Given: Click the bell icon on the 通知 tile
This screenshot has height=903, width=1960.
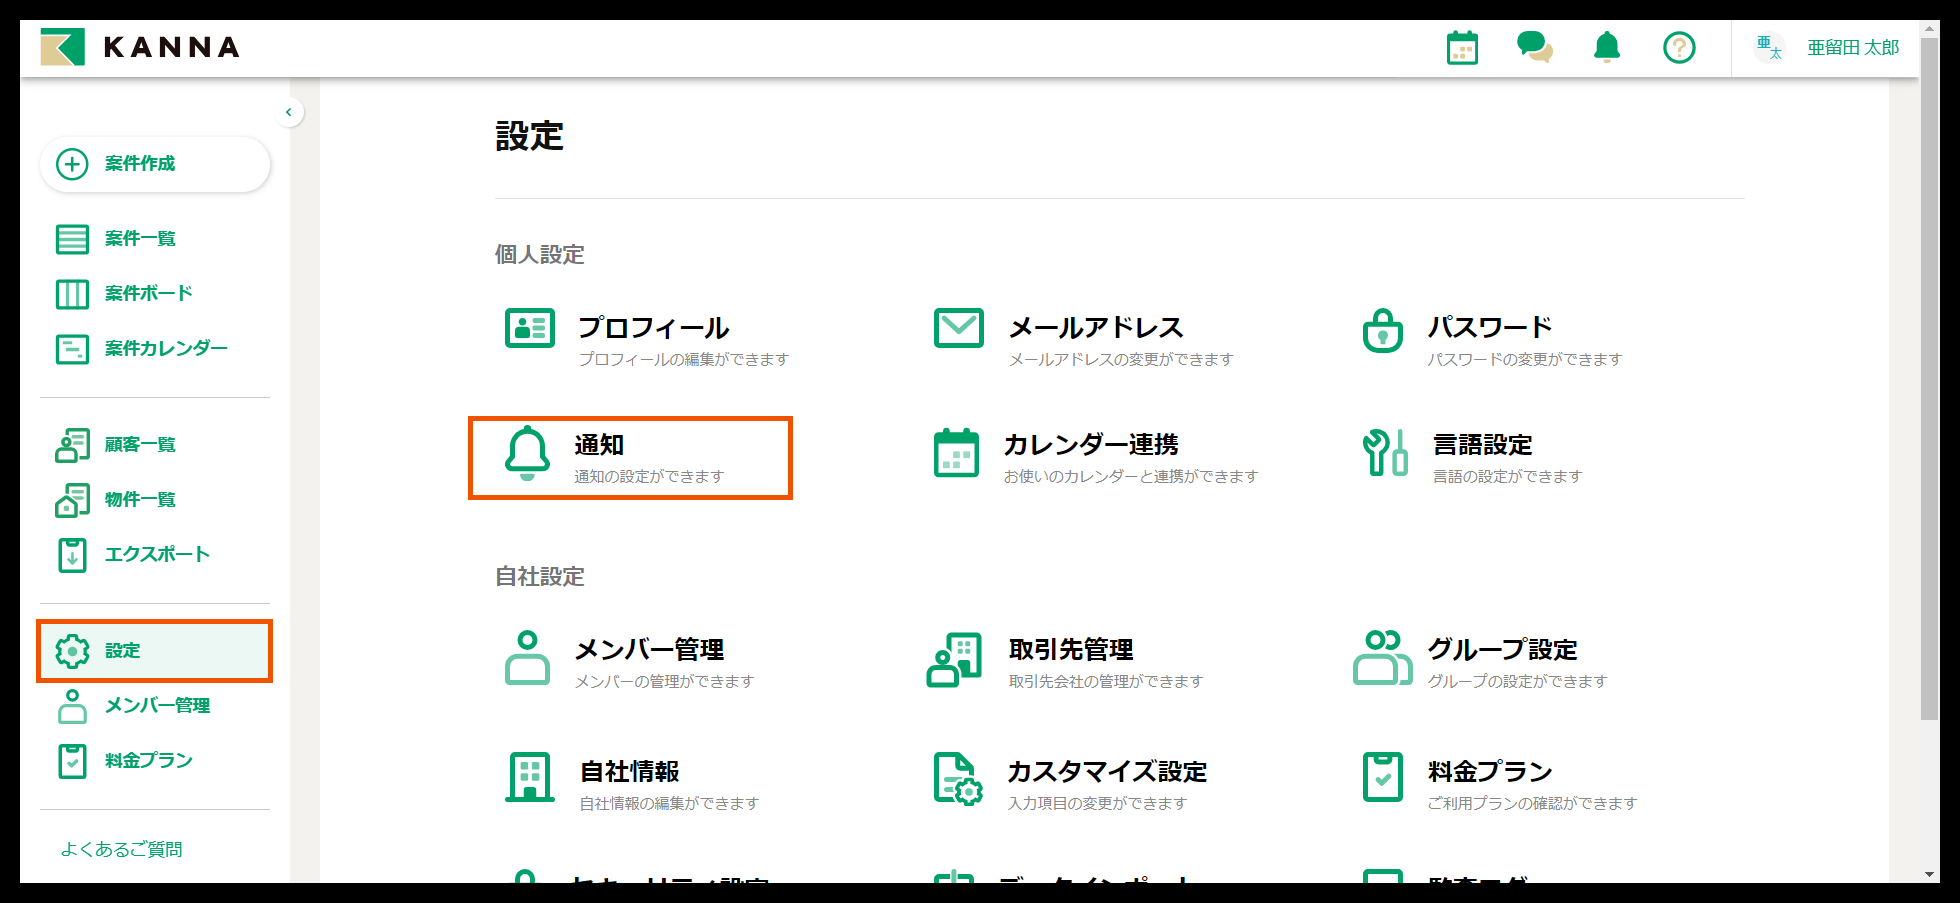Looking at the screenshot, I should 527,457.
